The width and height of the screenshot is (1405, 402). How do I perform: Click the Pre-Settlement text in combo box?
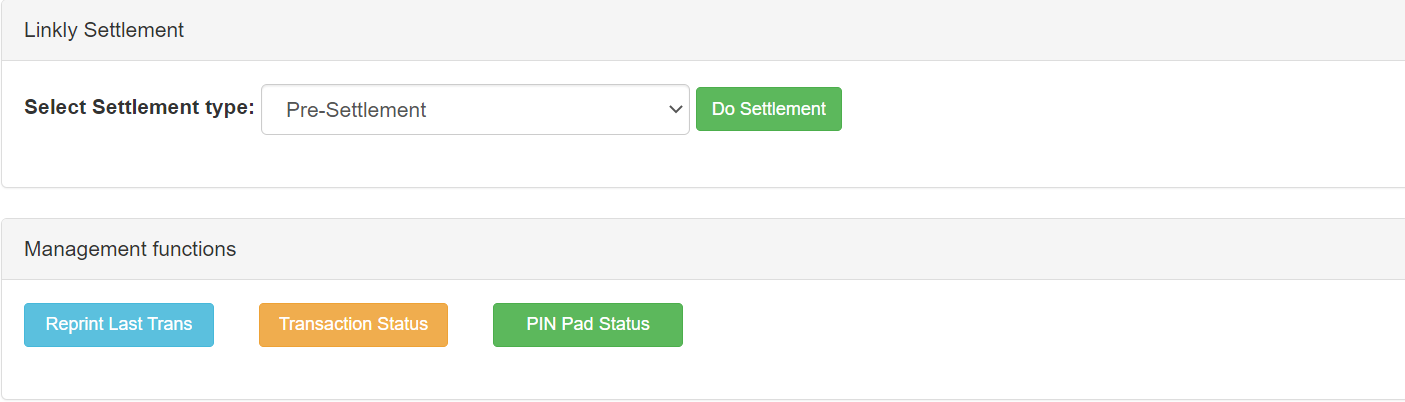(356, 110)
